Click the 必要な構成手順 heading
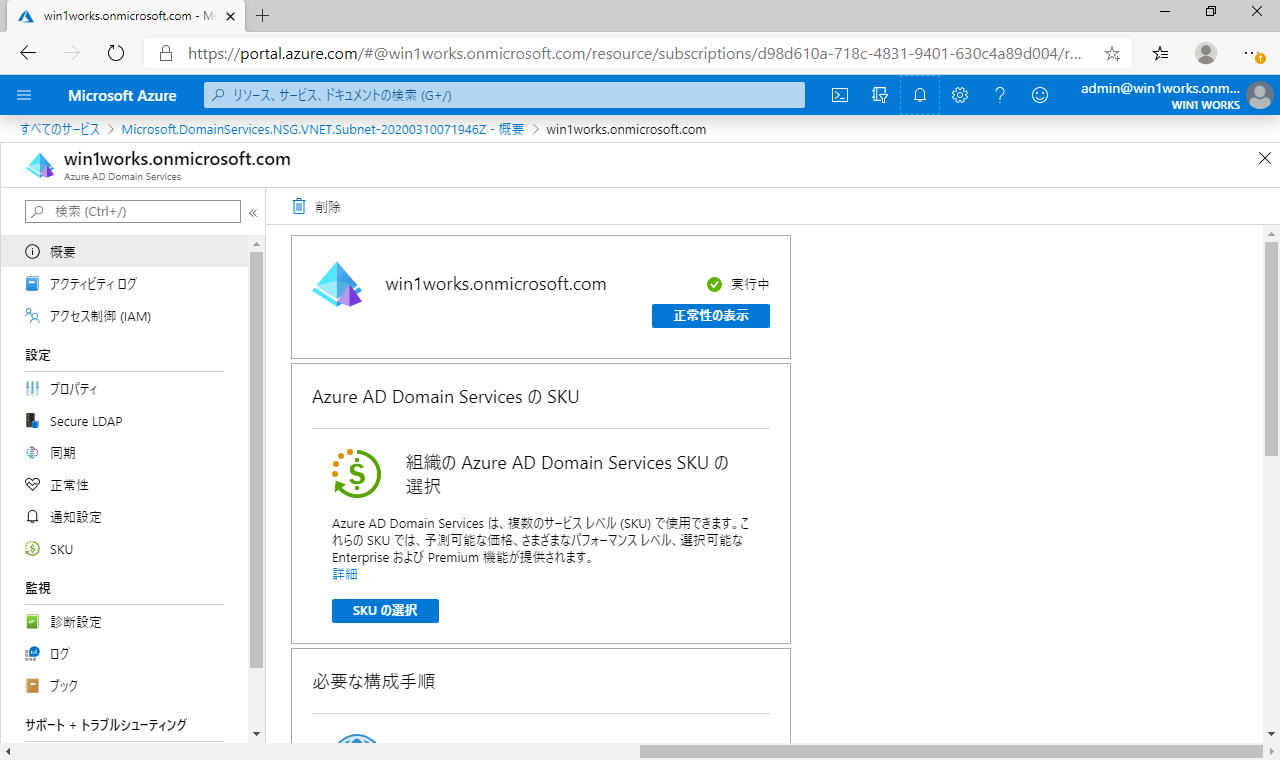 (373, 682)
